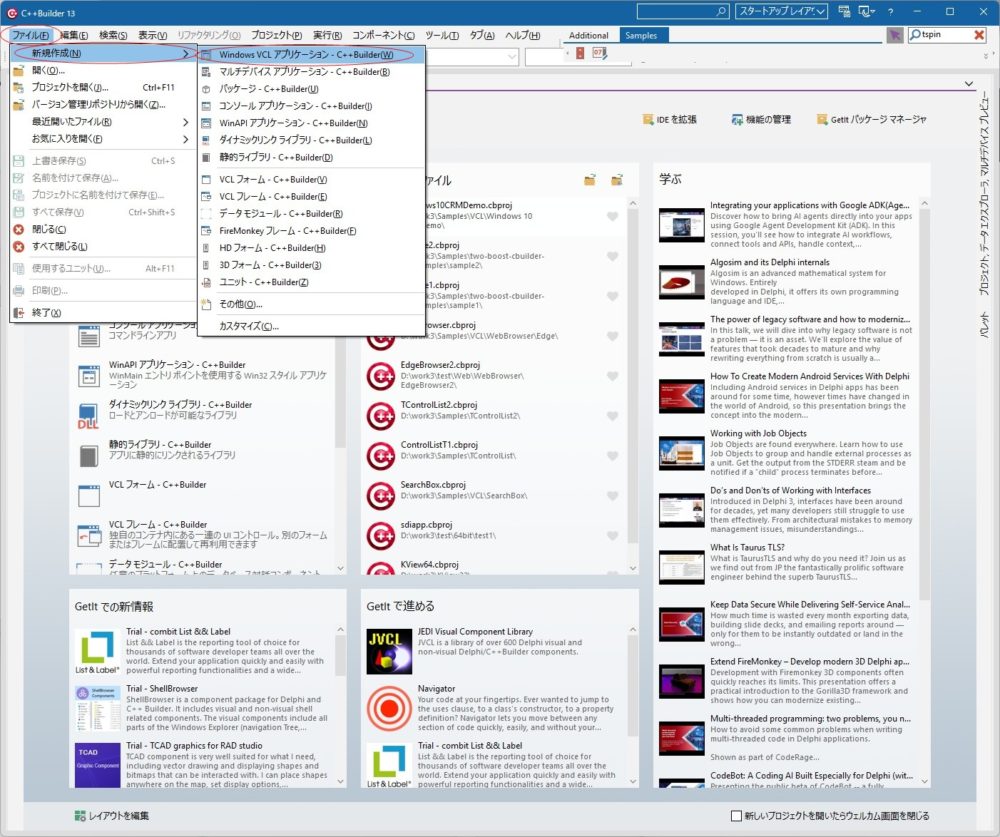Click the clear X in tspin search box

coord(979,35)
